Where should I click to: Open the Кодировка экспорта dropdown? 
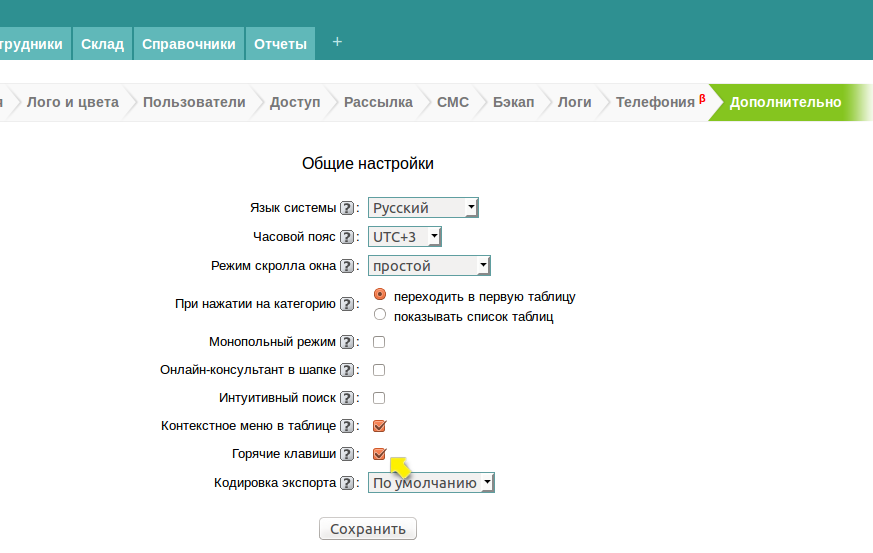point(431,483)
